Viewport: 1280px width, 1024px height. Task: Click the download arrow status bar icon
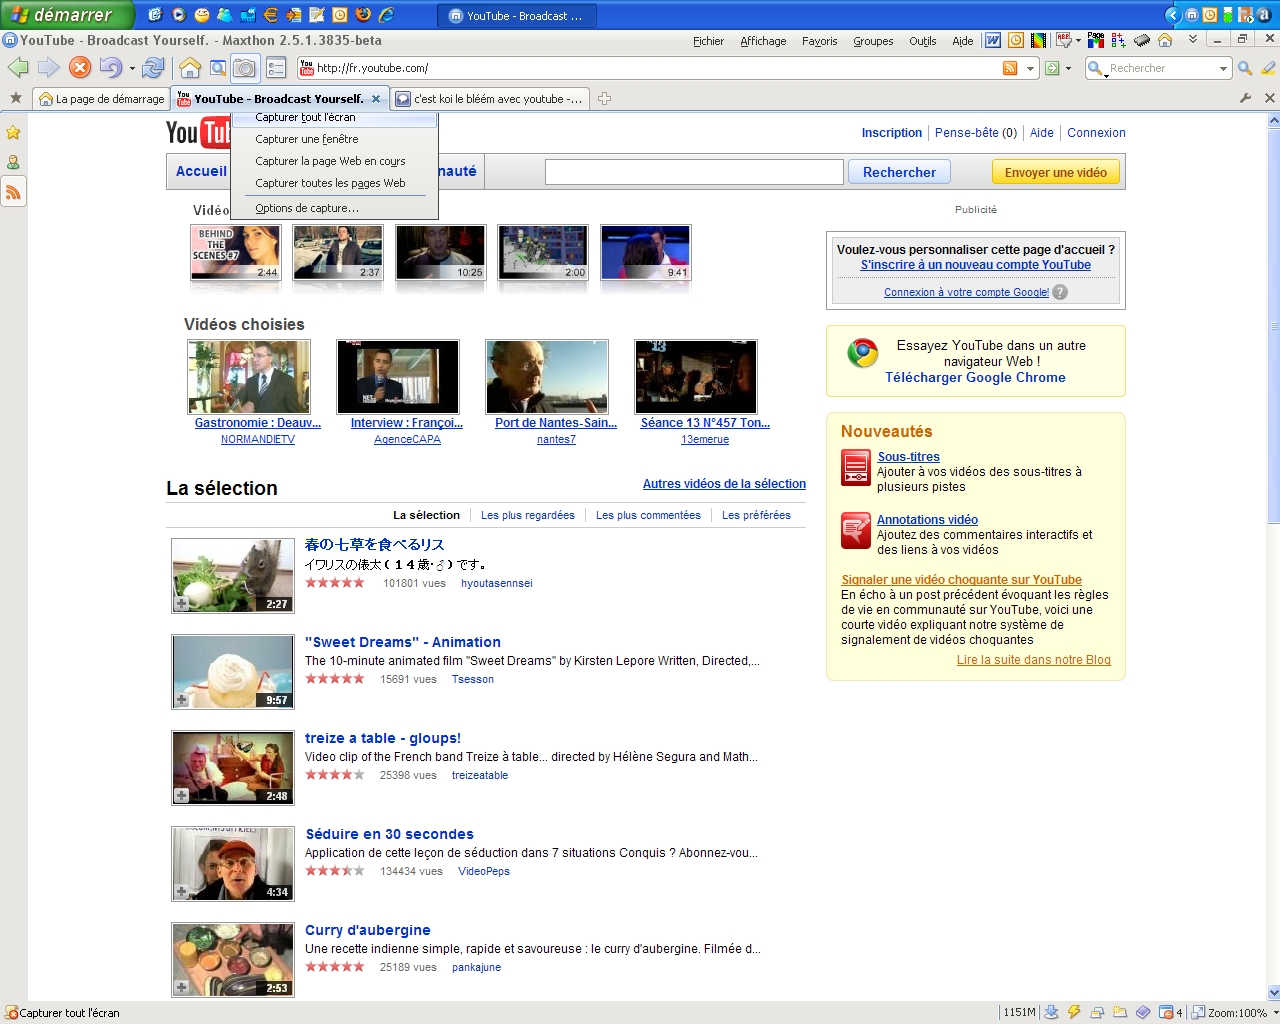(1051, 1012)
